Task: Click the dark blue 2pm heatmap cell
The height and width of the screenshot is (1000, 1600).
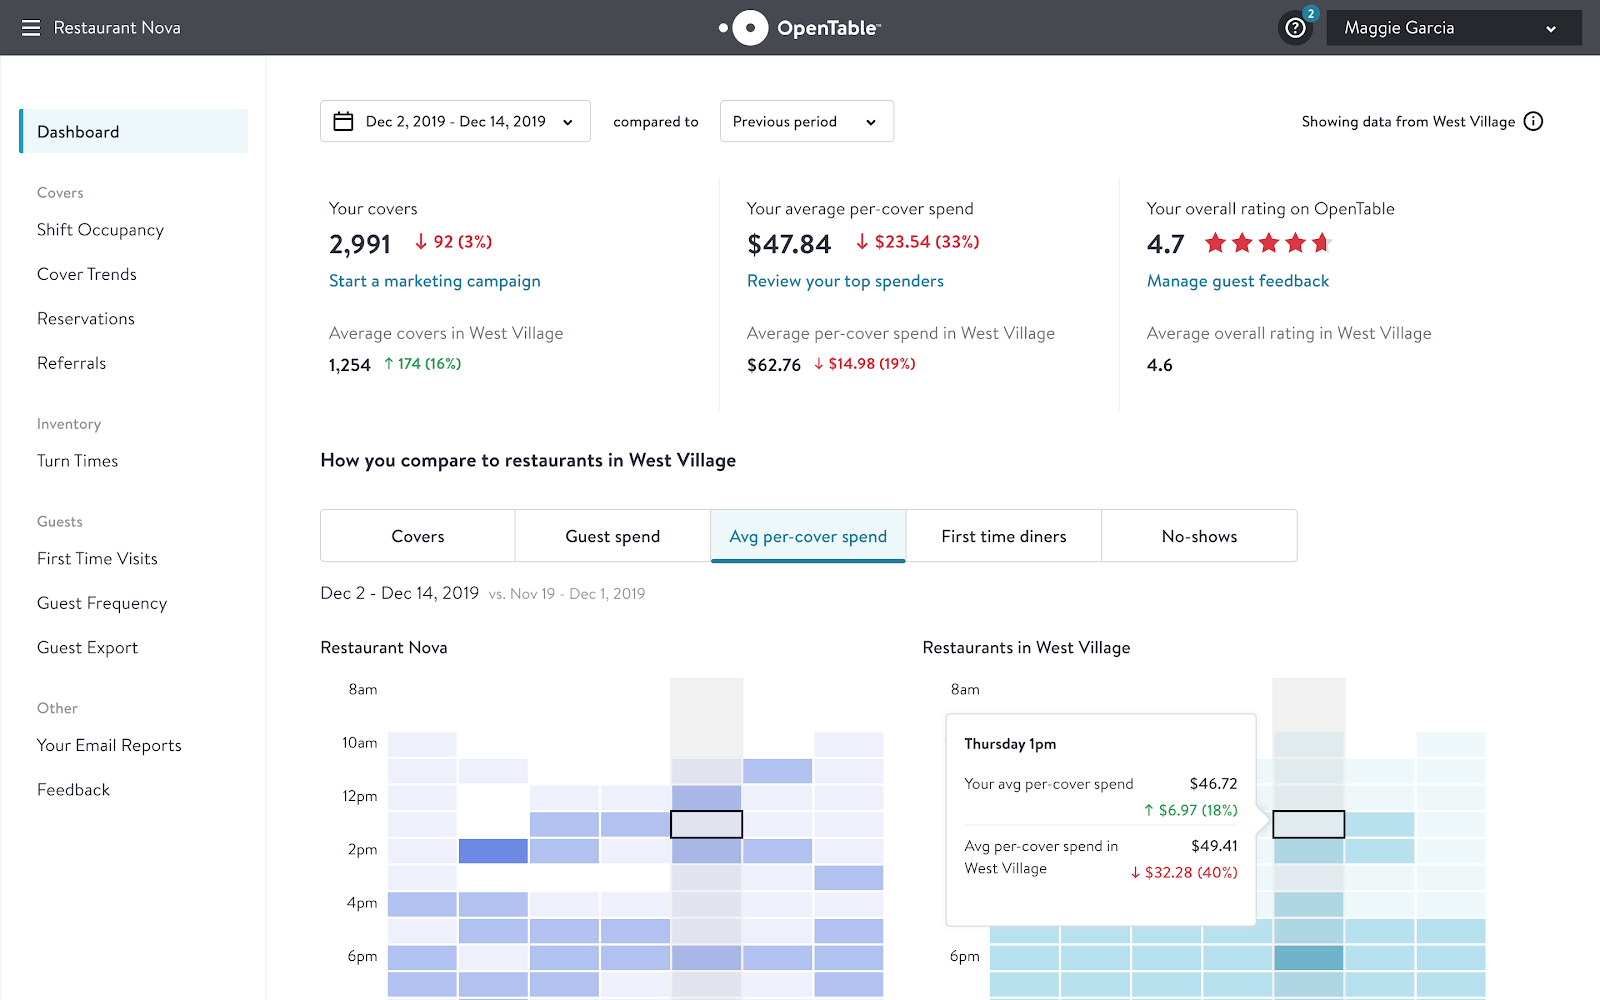Action: point(493,851)
